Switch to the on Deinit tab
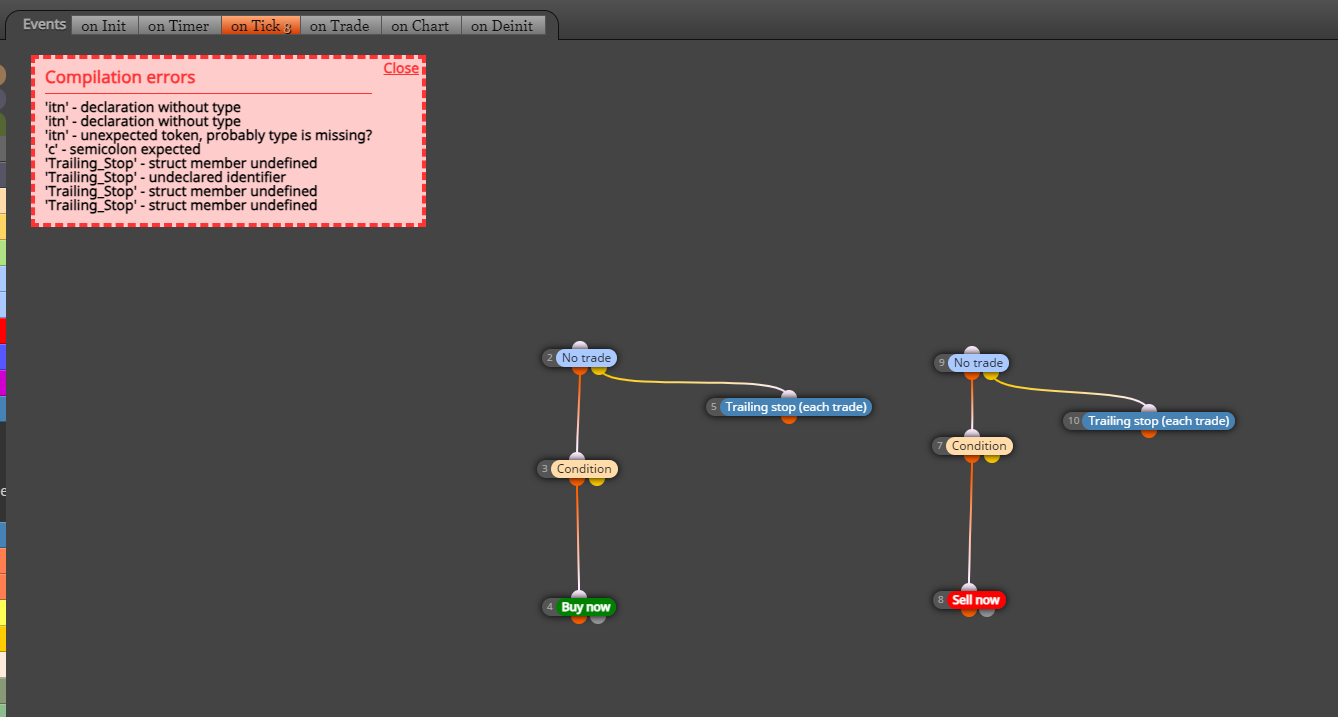 pos(503,26)
